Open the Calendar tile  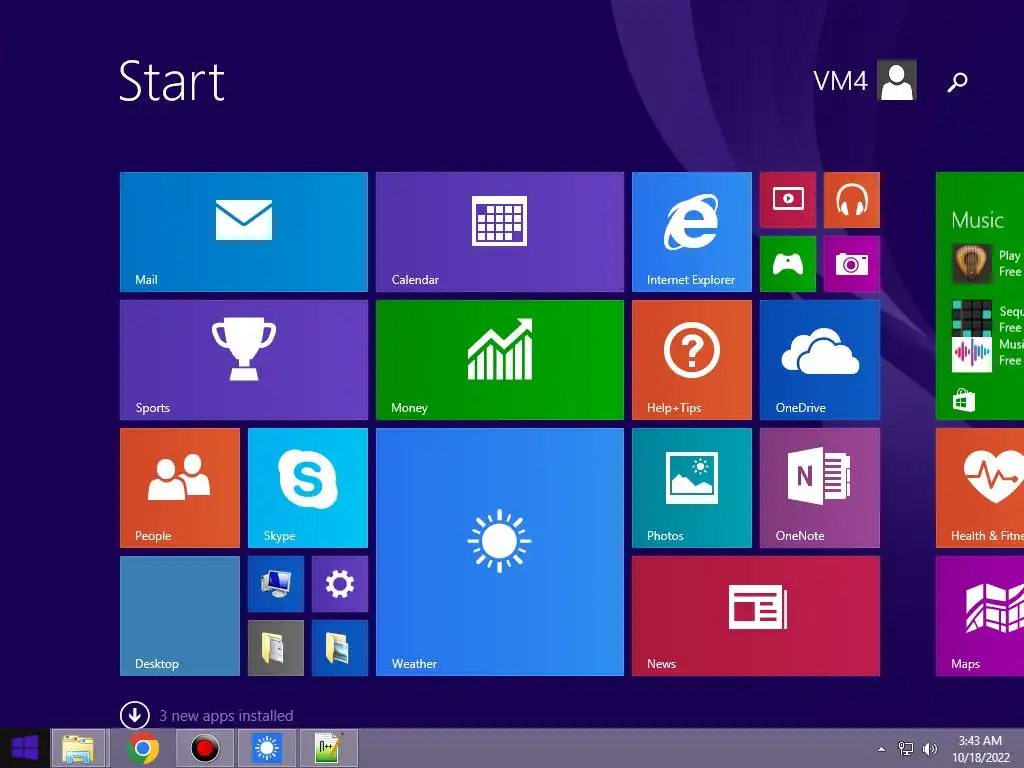(x=500, y=232)
